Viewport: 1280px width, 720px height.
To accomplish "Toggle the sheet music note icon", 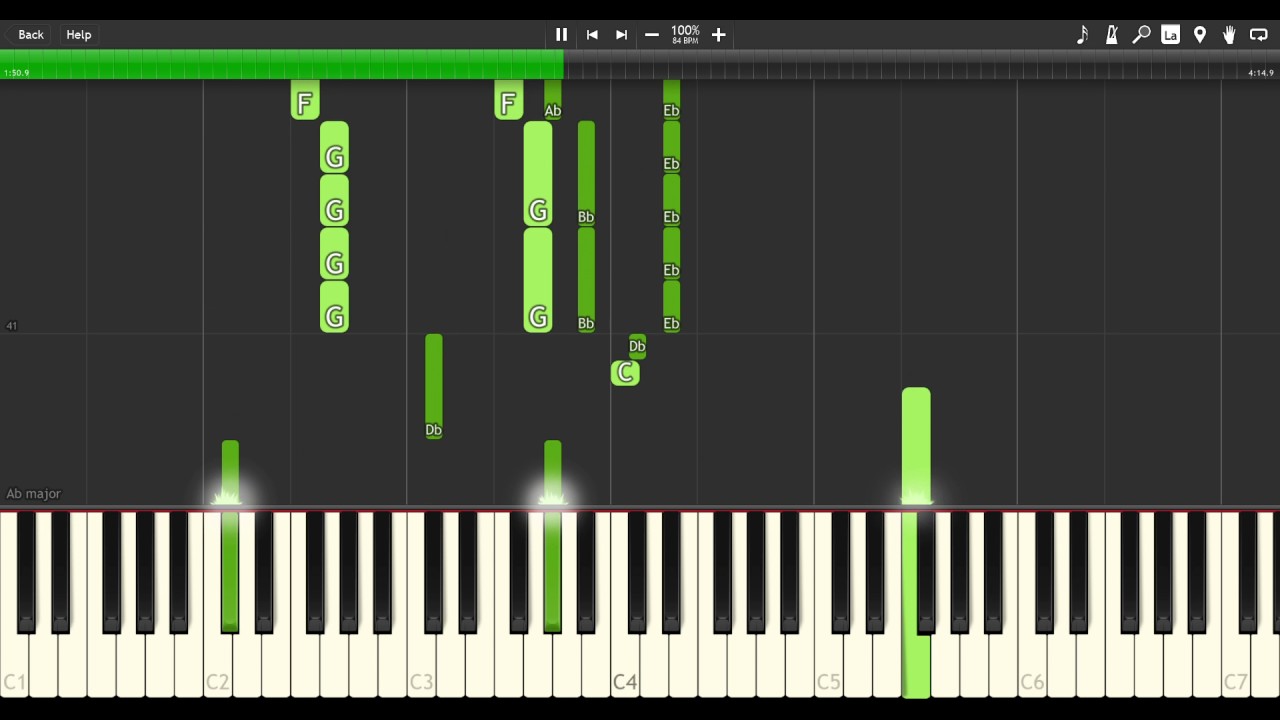I will (1082, 35).
